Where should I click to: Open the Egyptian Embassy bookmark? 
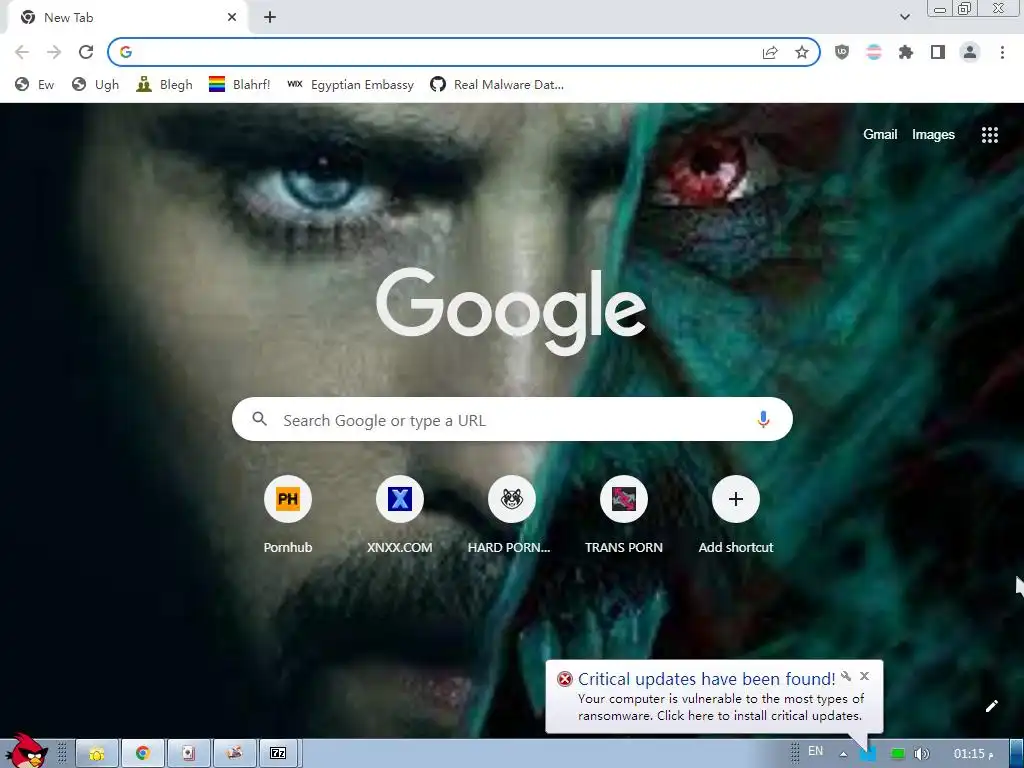350,84
